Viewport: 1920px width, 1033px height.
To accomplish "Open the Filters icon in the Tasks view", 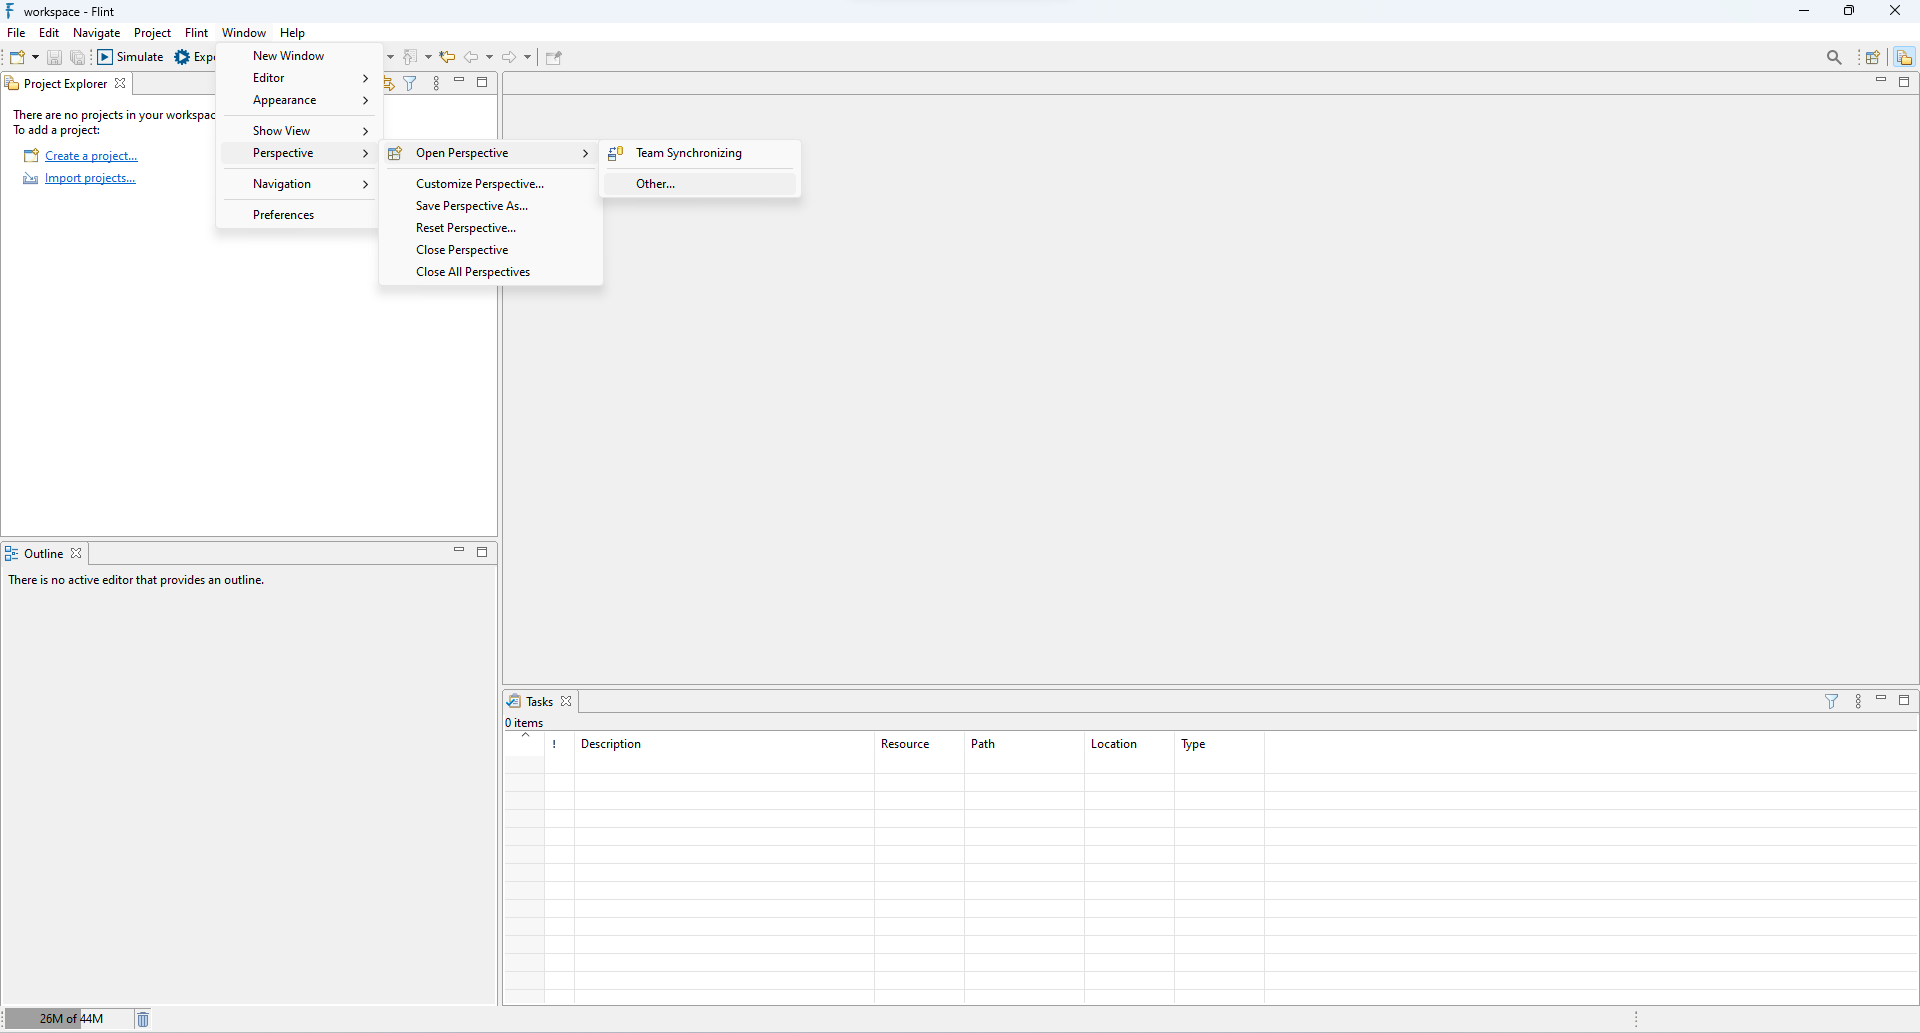I will point(1832,702).
